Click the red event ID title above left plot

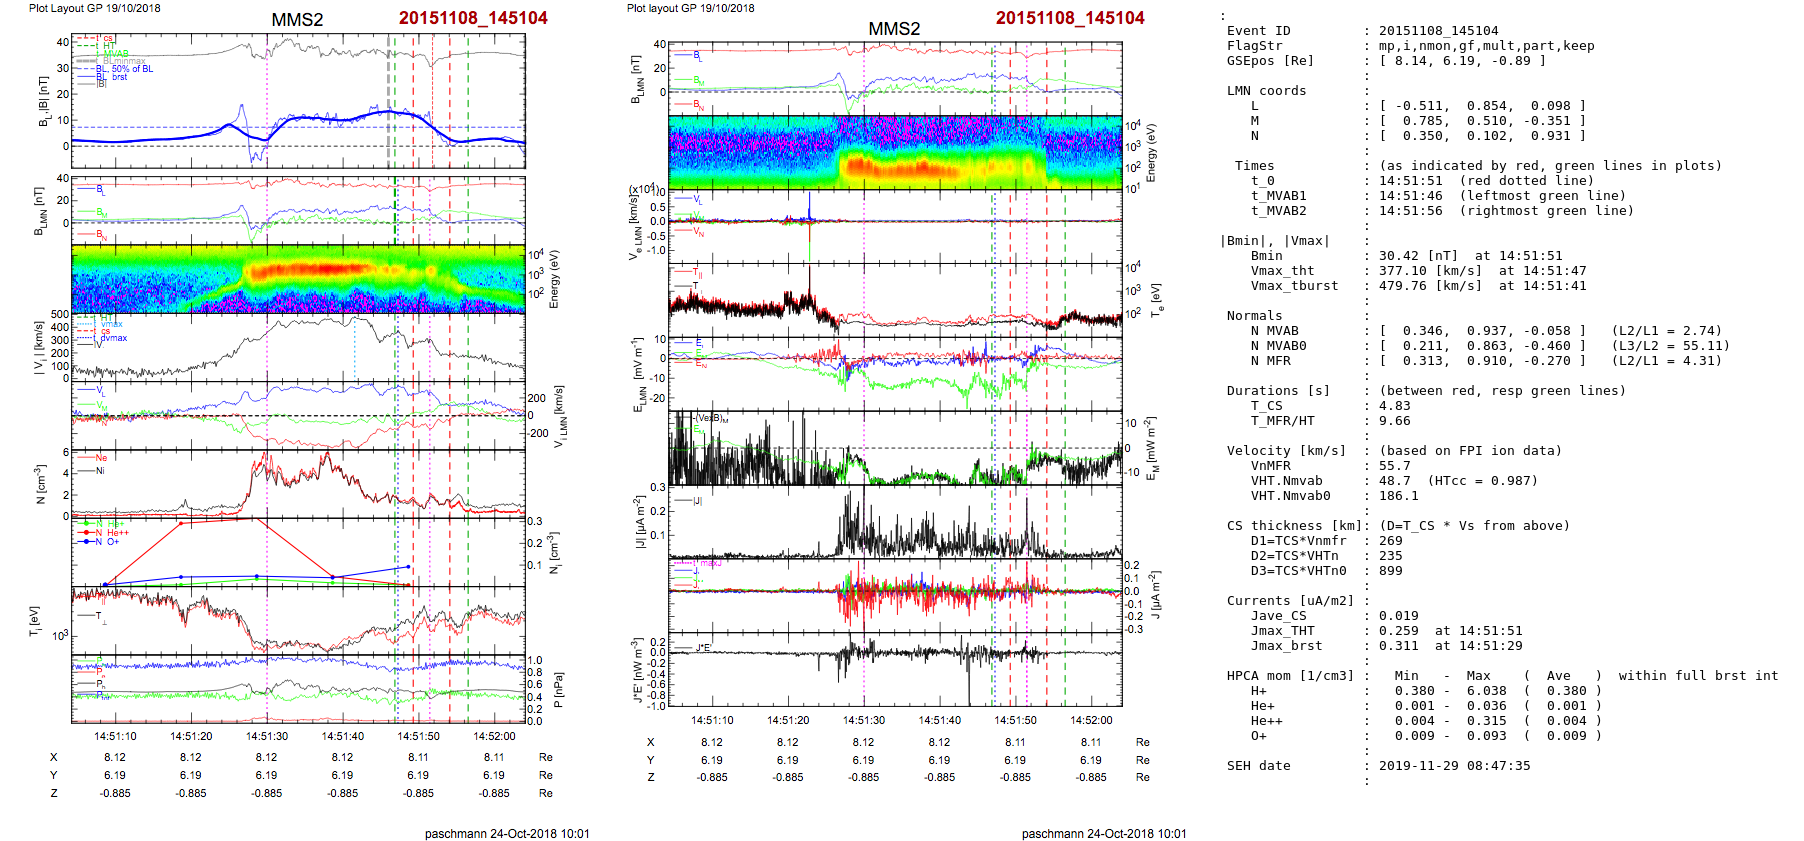click(472, 18)
